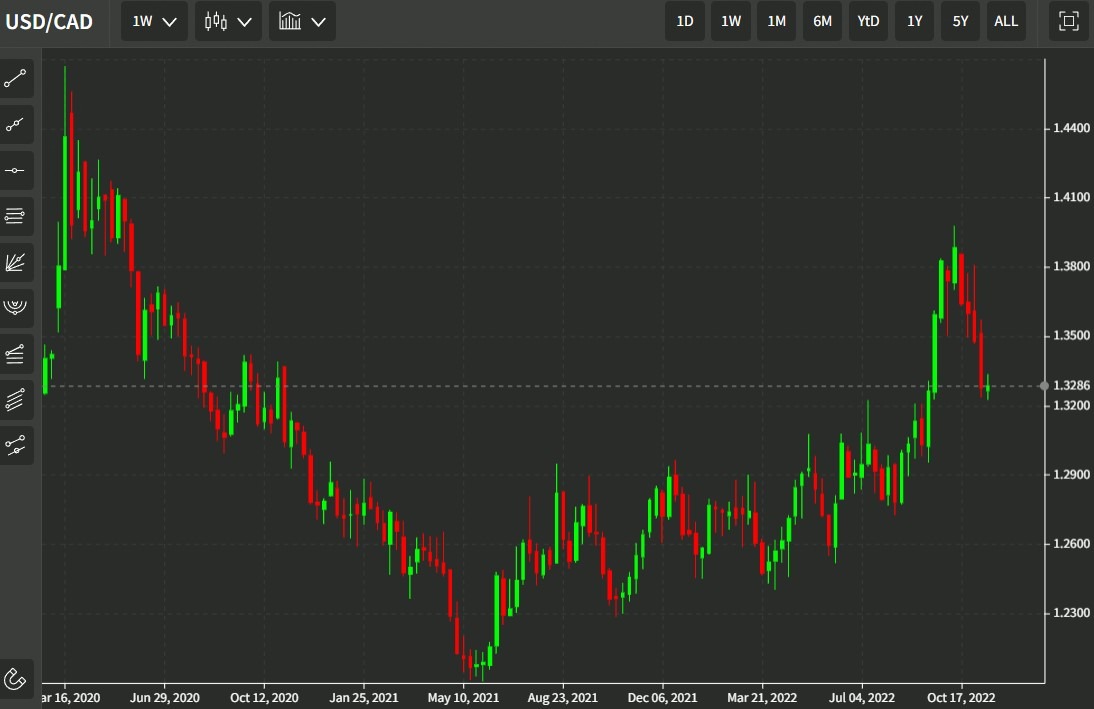Select the parallel horizontal lines tool
Image resolution: width=1094 pixels, height=709 pixels.
coord(15,216)
